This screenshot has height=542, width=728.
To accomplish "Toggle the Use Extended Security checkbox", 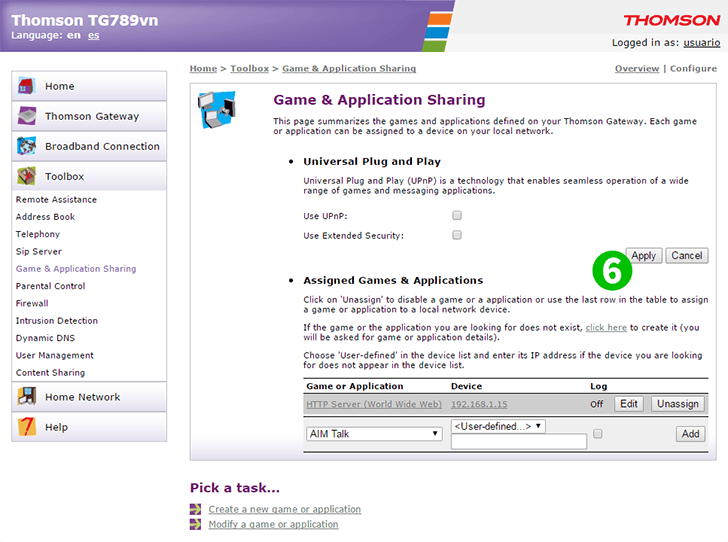I will click(457, 235).
